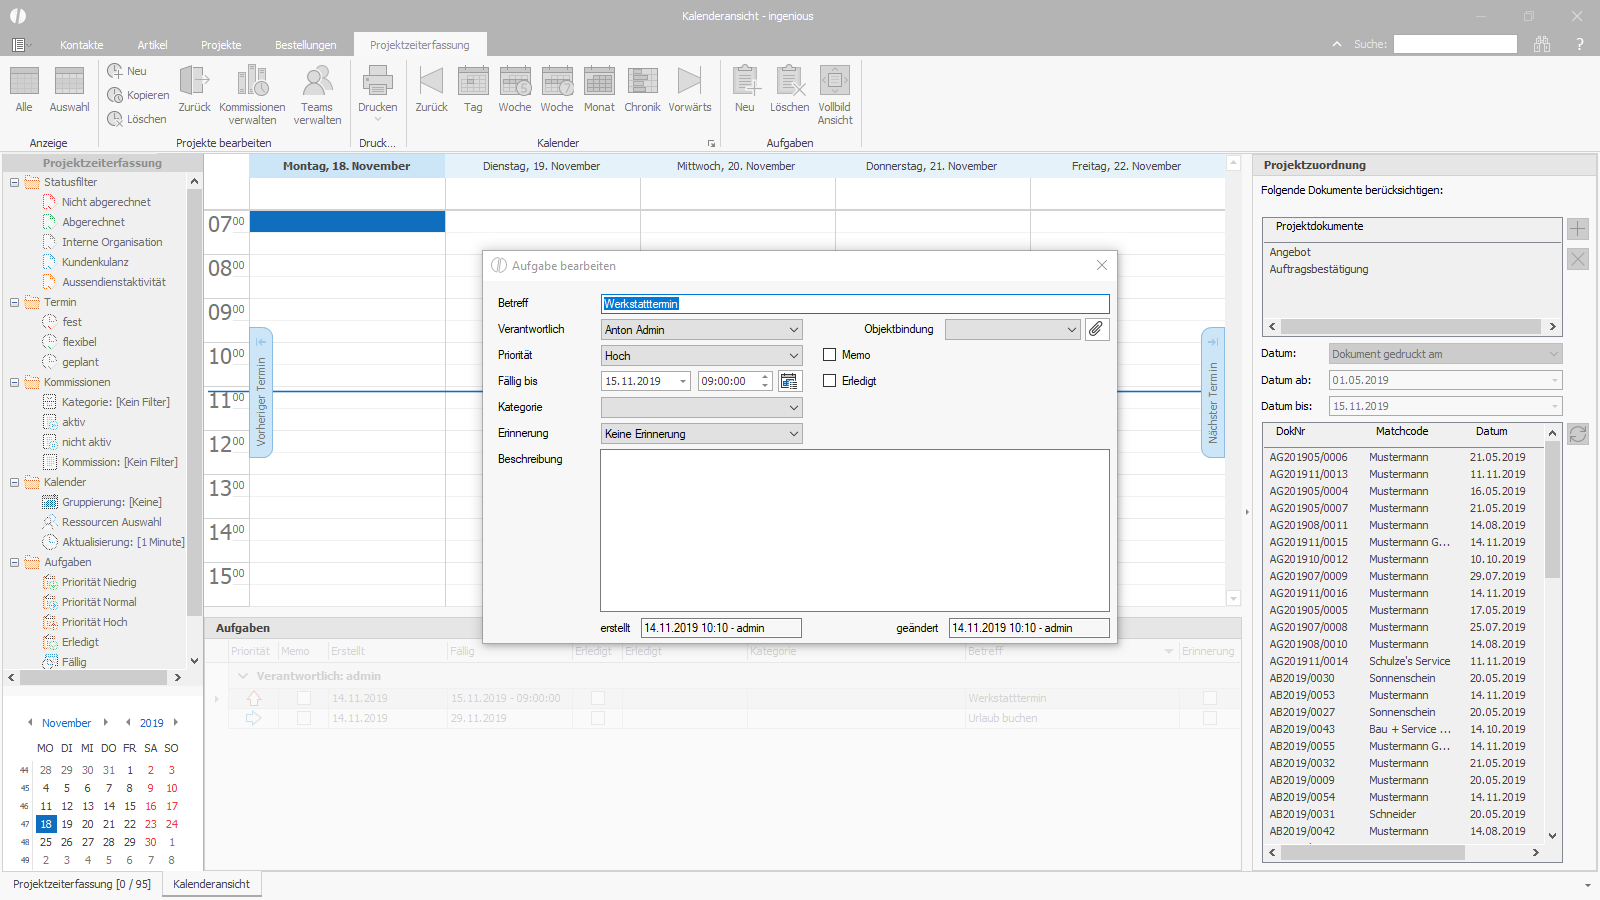Screen dimensions: 1600x900
Task: Click Vorheriger Termin side button
Action: pyautogui.click(x=261, y=392)
